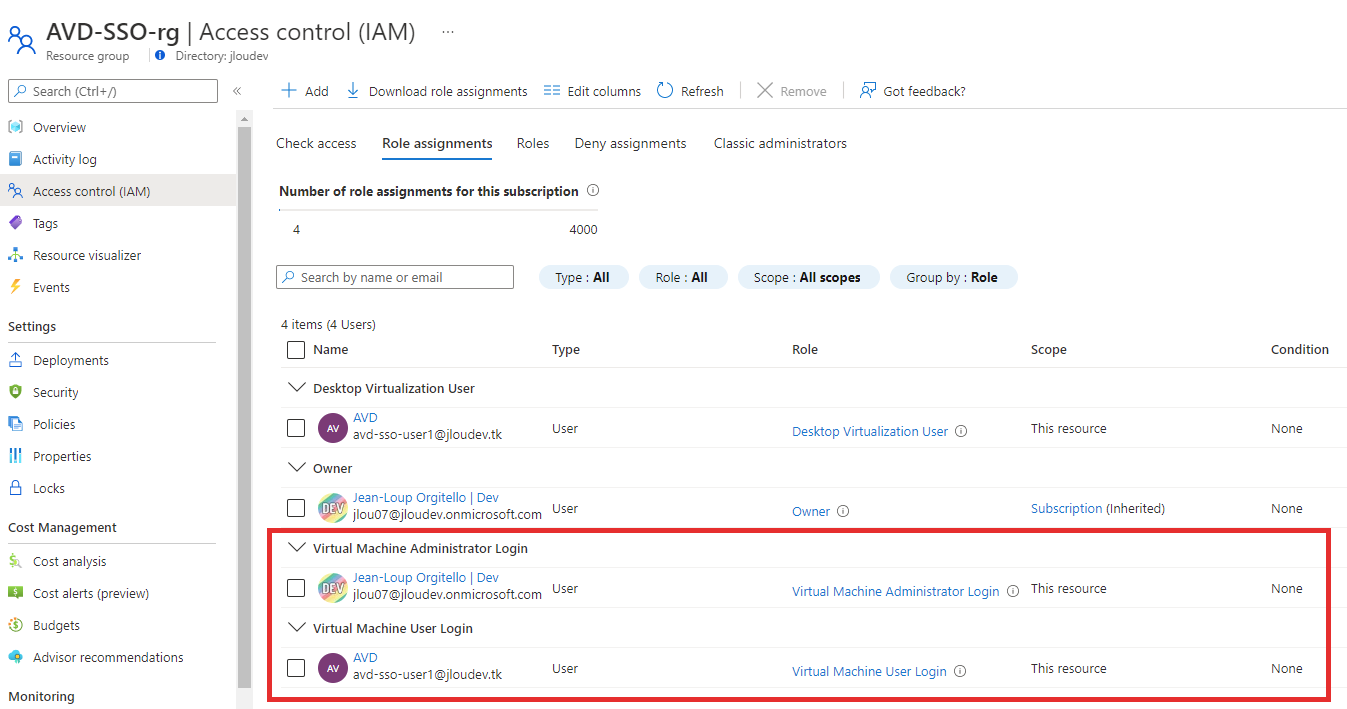The image size is (1347, 709).
Task: Click info icon next to Owner role
Action: click(843, 511)
